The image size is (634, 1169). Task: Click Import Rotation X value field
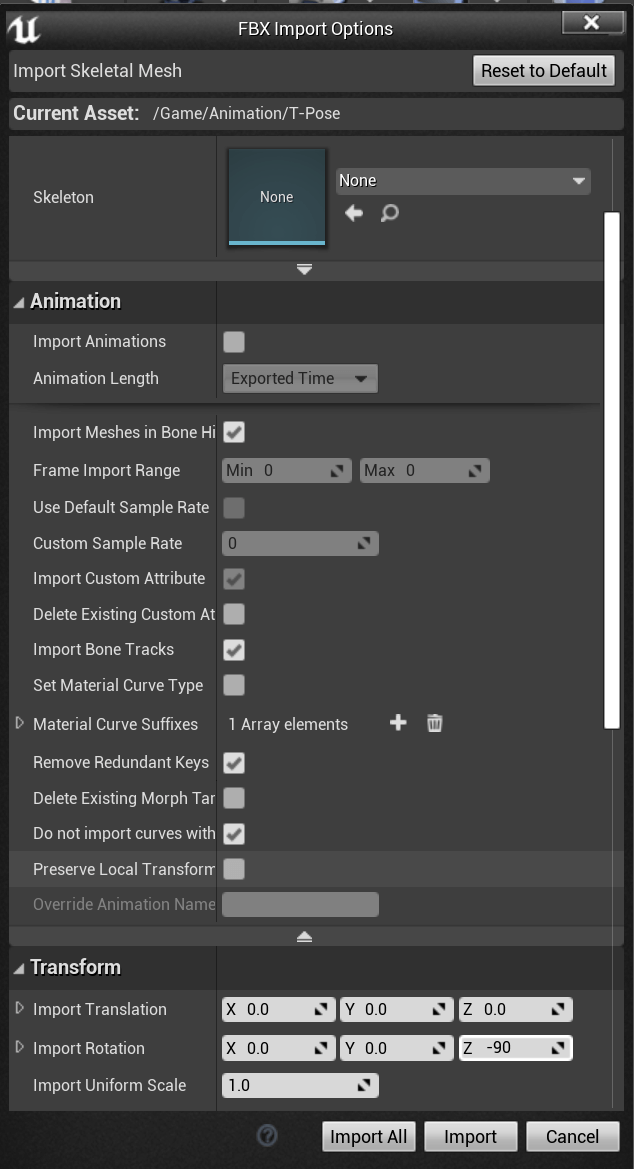(279, 1047)
